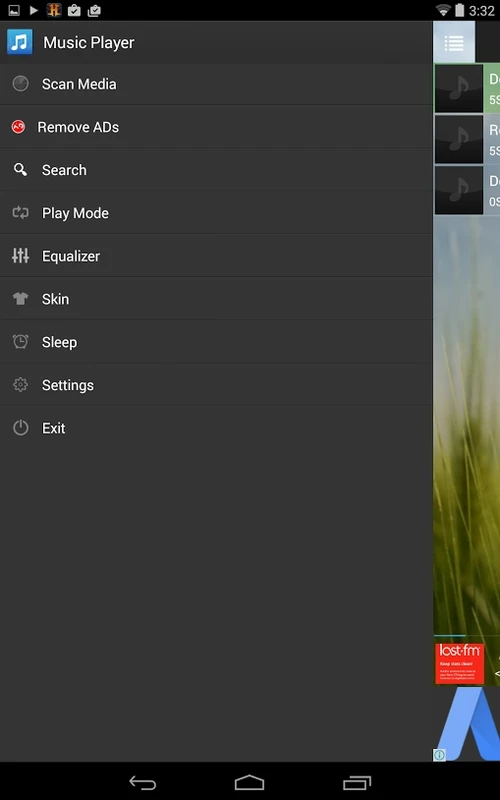Open the playlist list icon tab
This screenshot has width=500, height=800.
click(x=454, y=43)
